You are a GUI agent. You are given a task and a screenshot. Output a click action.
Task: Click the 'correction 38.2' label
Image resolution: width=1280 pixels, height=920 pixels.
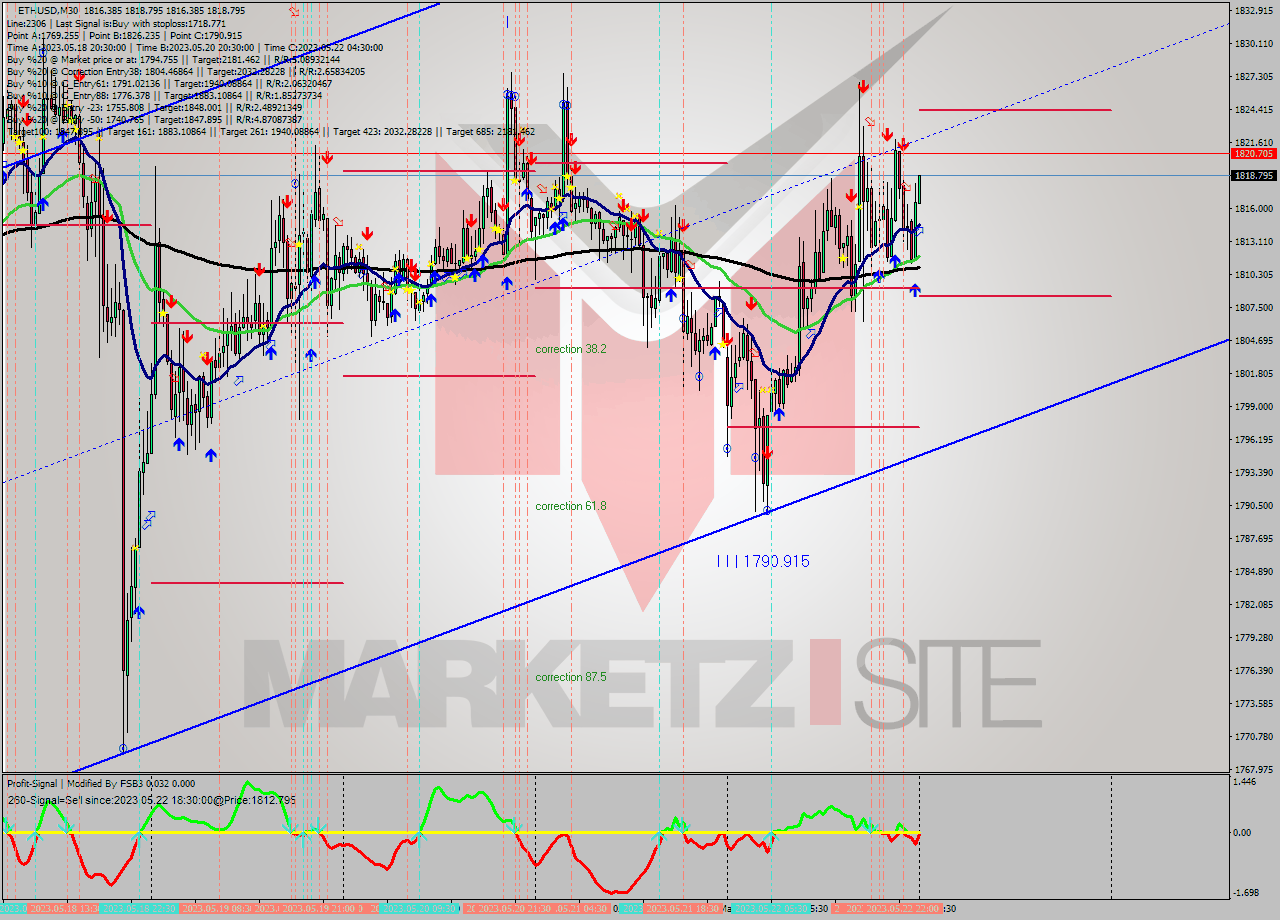pos(570,349)
